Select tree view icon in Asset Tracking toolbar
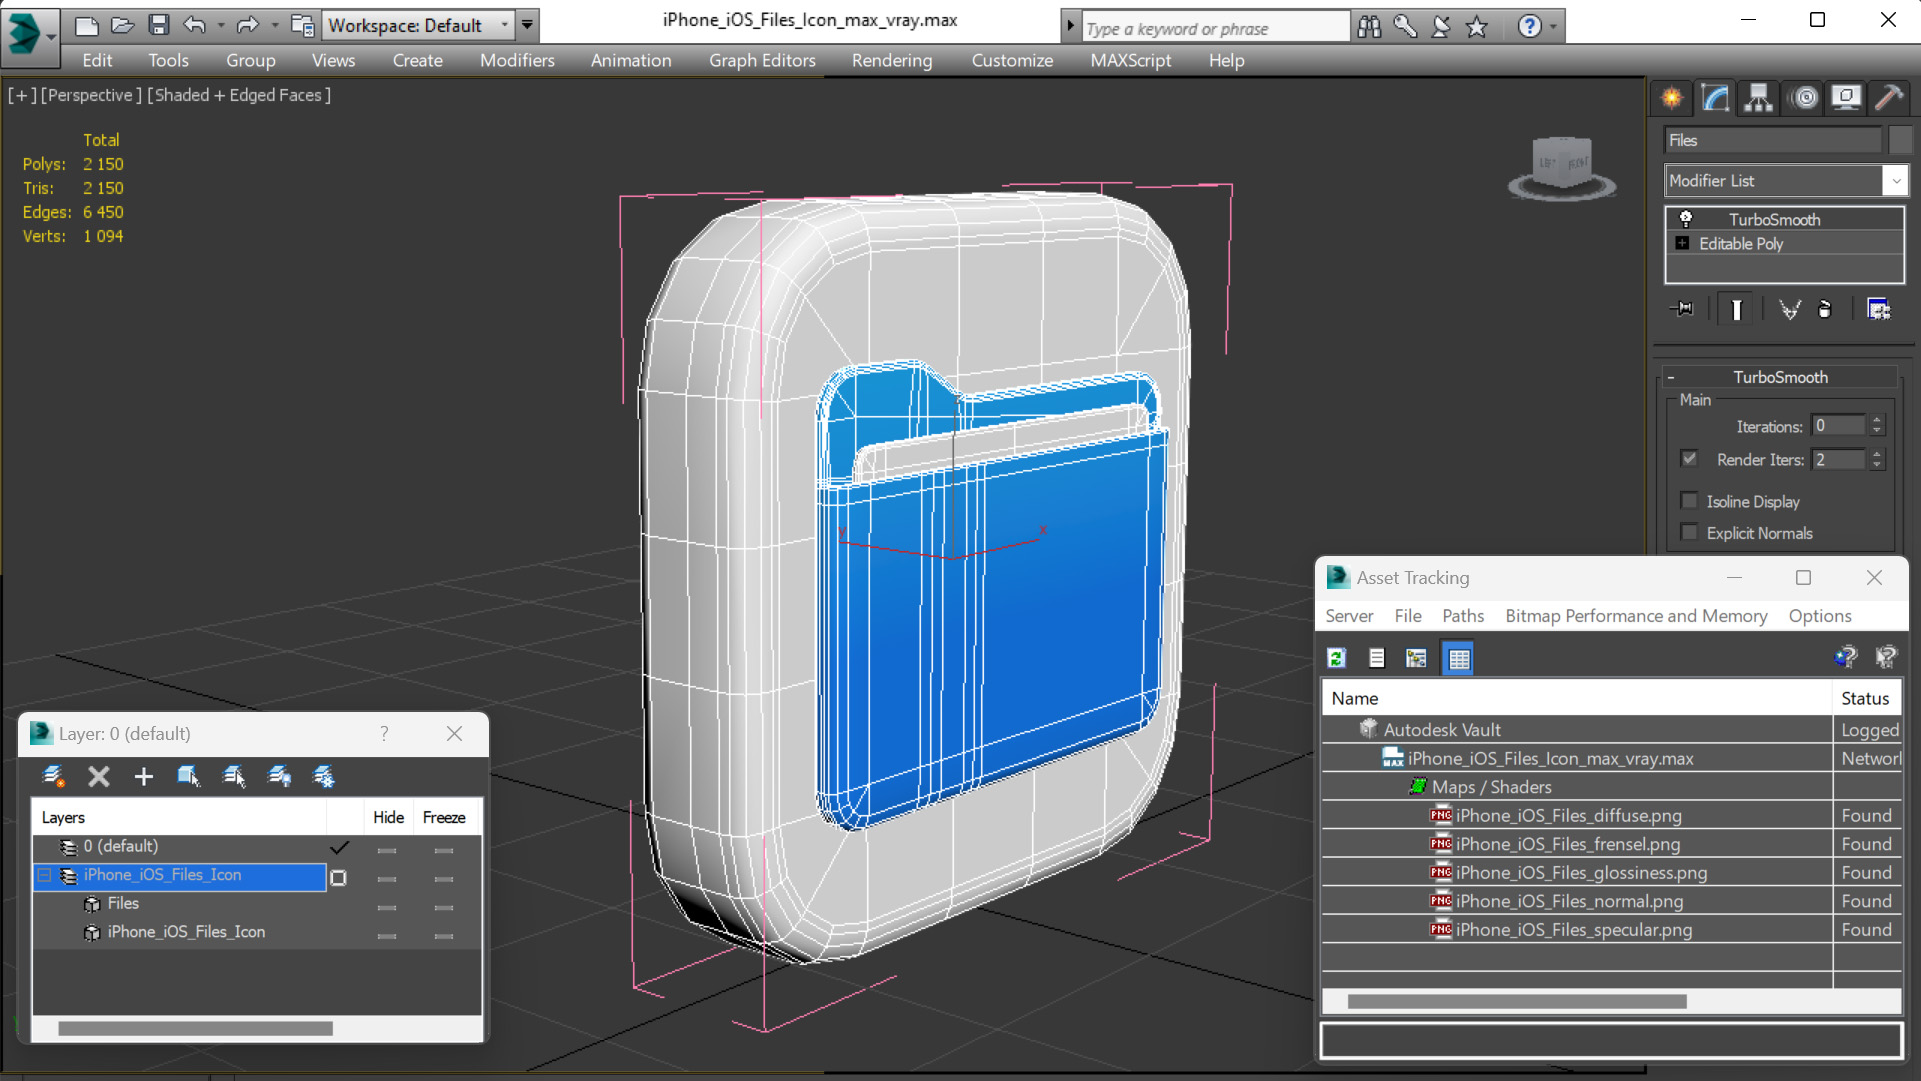Screen dimensions: 1921x1081 click(1416, 658)
